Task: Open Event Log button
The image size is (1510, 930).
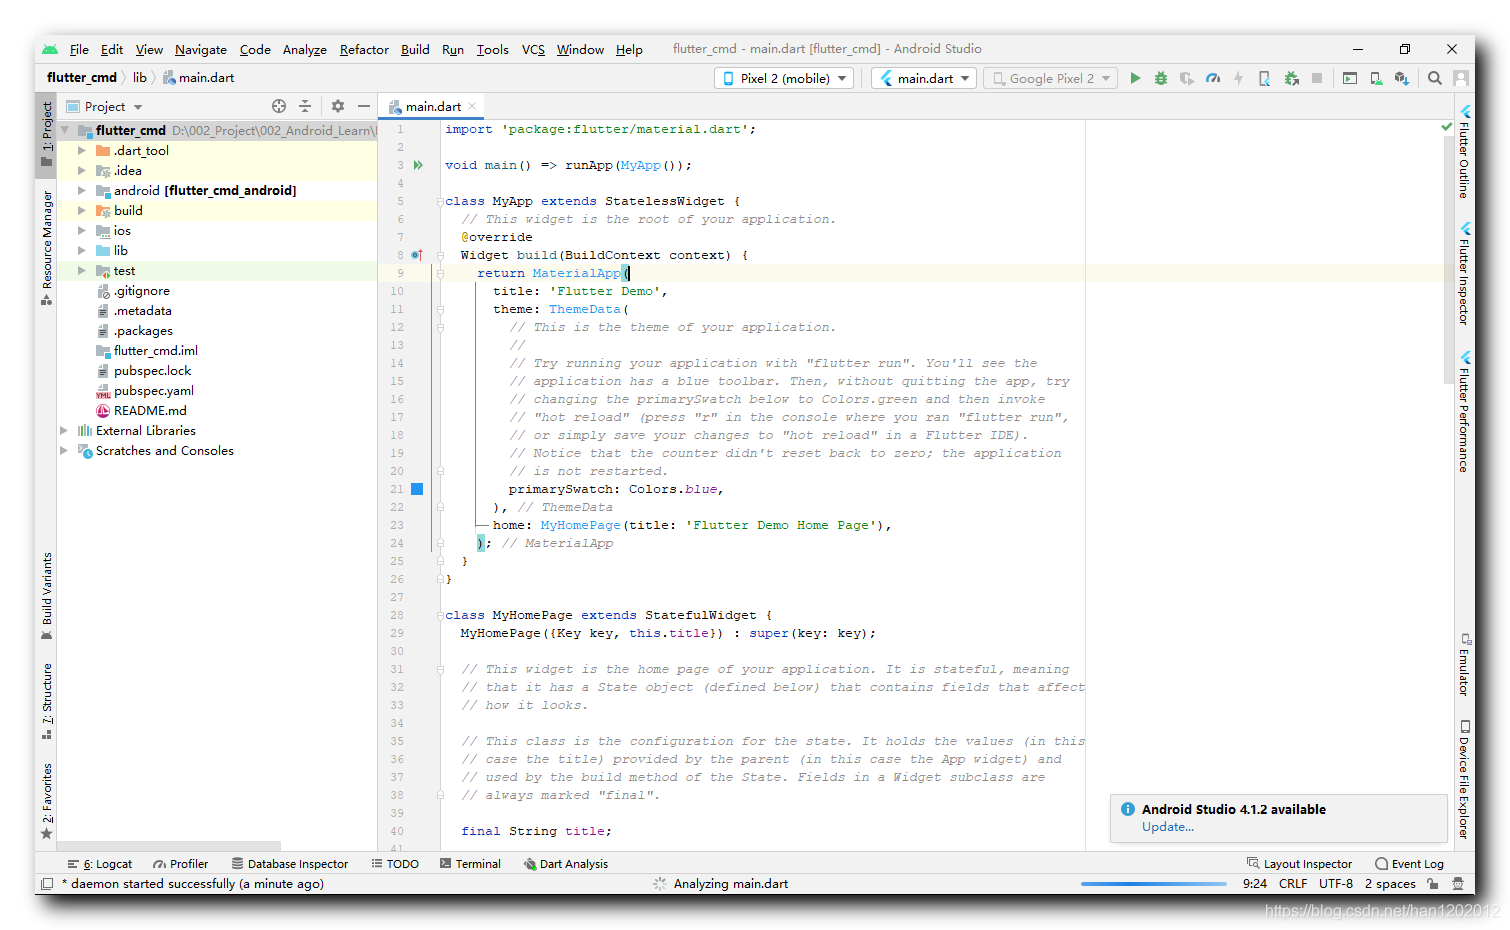Action: click(x=1410, y=864)
